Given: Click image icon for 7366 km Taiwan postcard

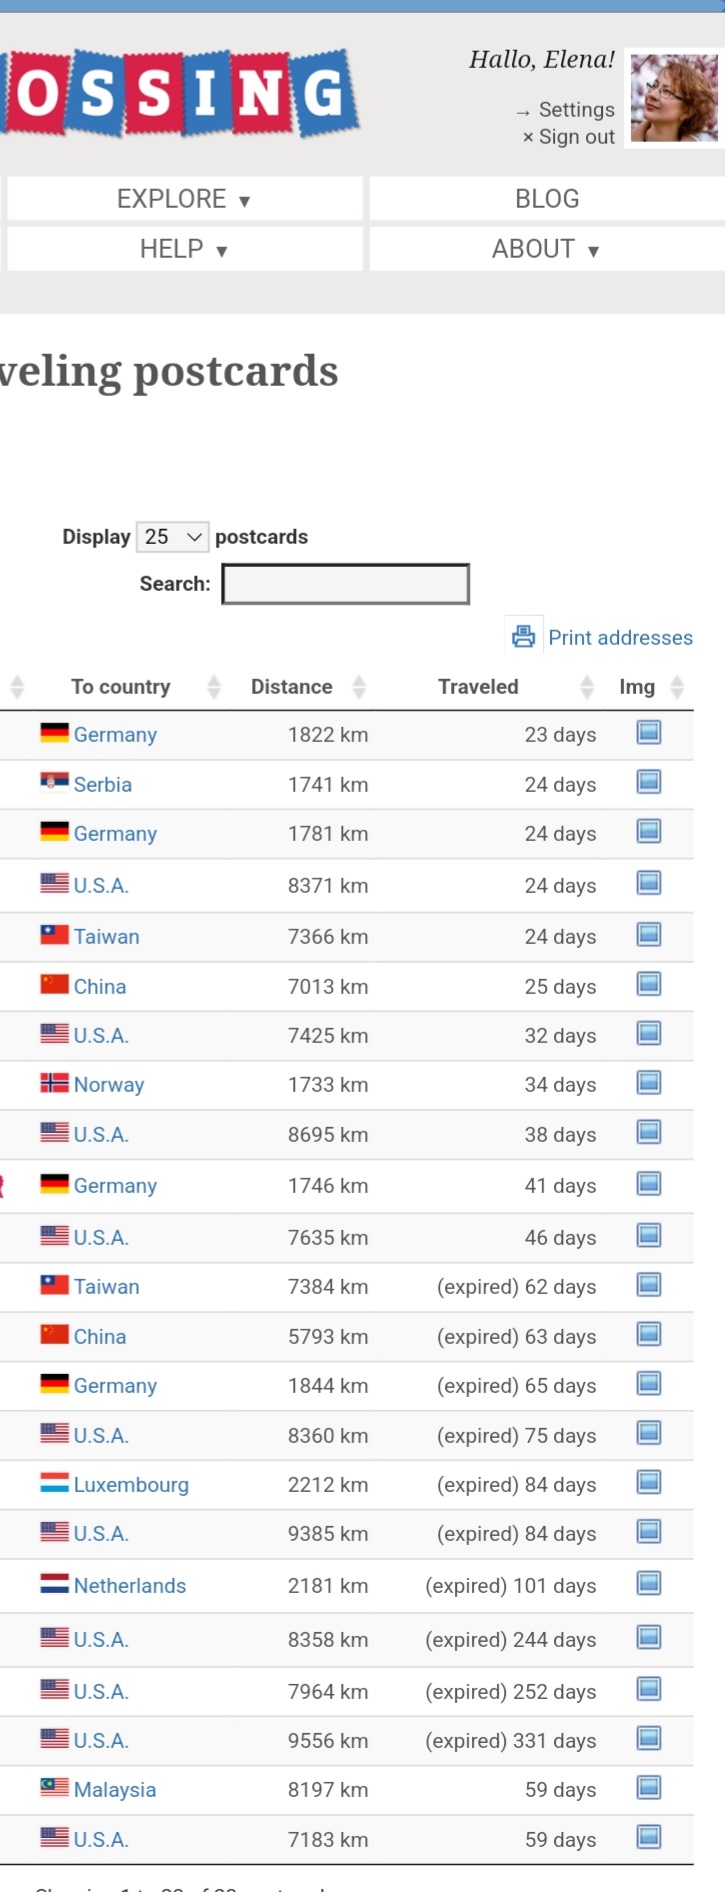Looking at the screenshot, I should click(649, 934).
